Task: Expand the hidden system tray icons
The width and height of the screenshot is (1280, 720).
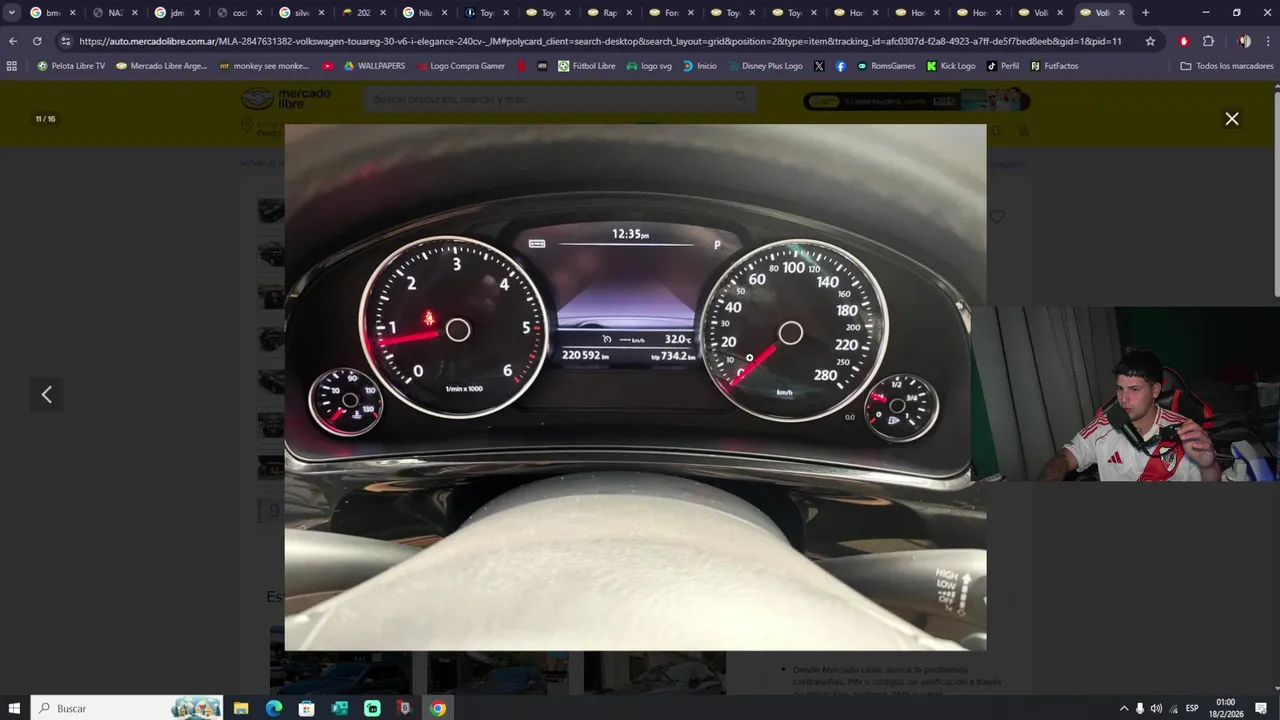Action: [1124, 708]
